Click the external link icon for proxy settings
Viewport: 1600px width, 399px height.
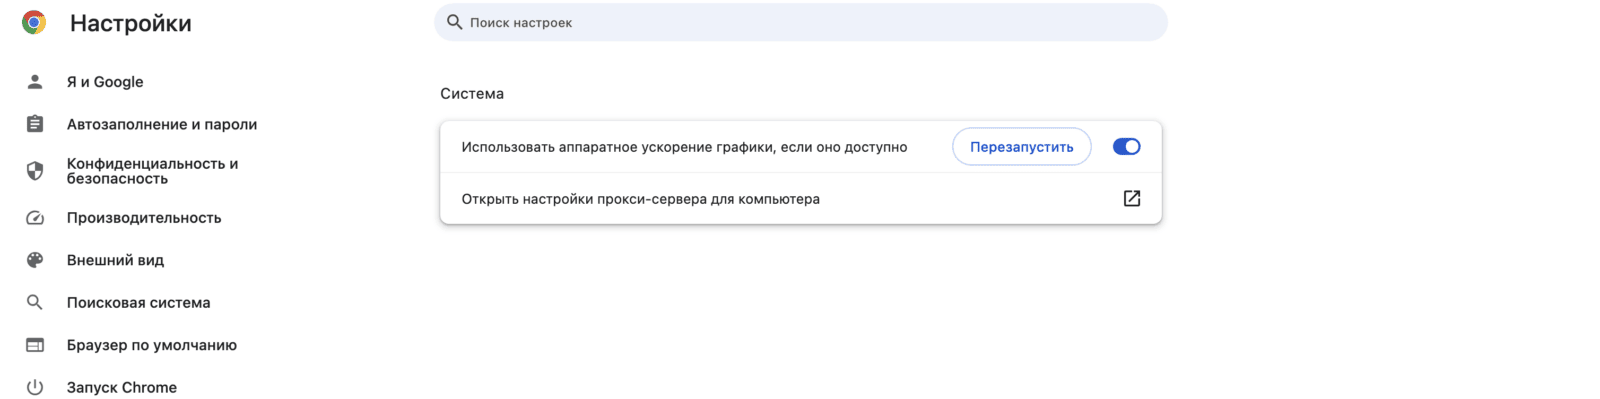click(x=1132, y=198)
